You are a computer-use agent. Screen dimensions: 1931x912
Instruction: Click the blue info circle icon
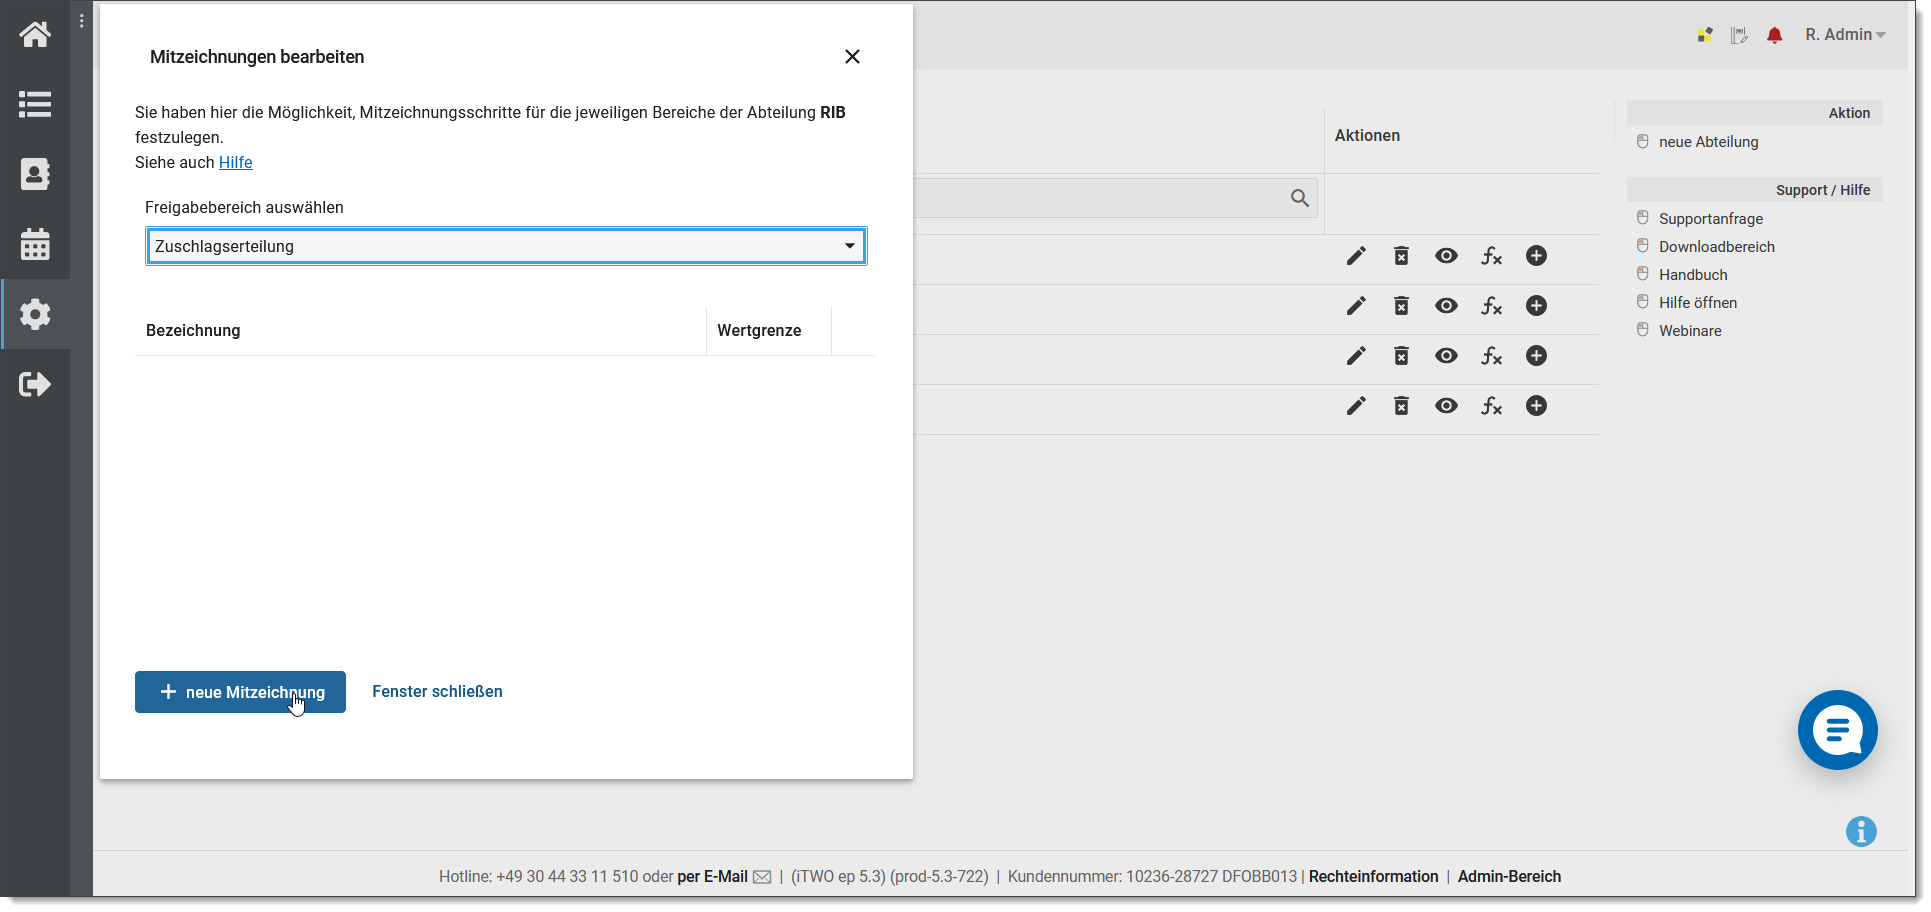point(1861,831)
